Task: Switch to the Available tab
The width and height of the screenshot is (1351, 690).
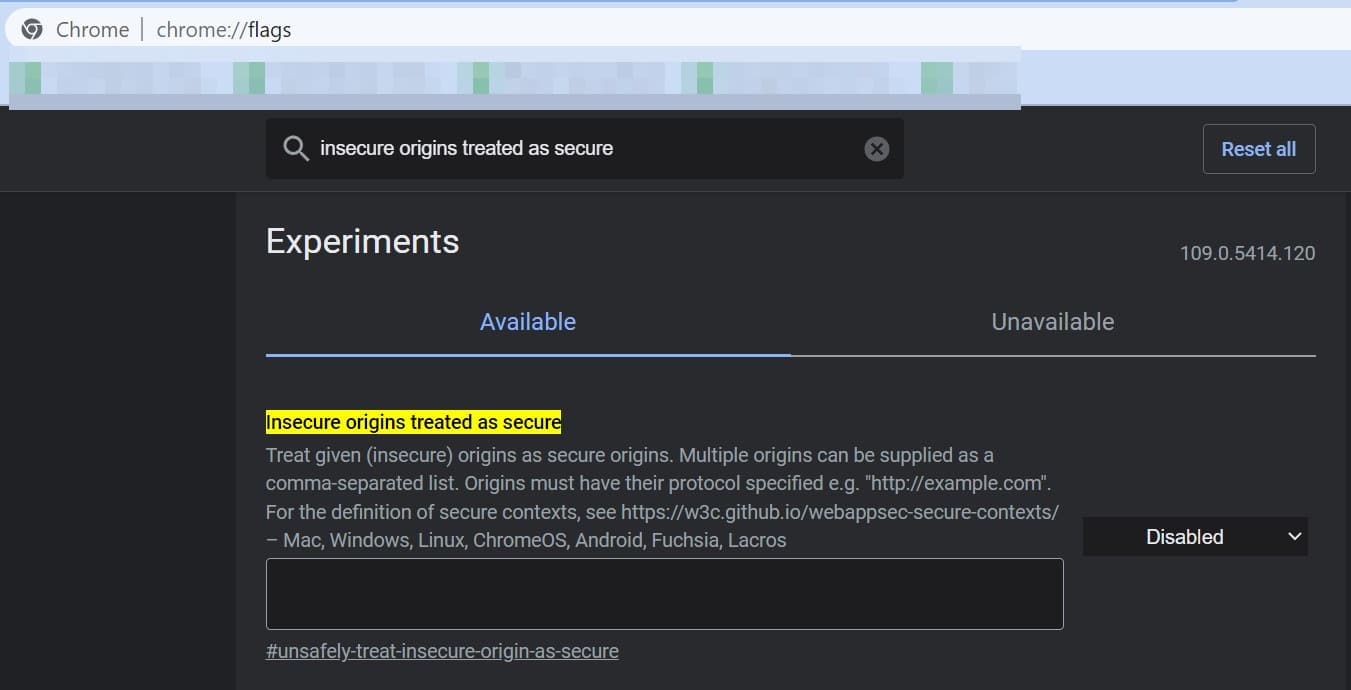Action: coord(528,322)
